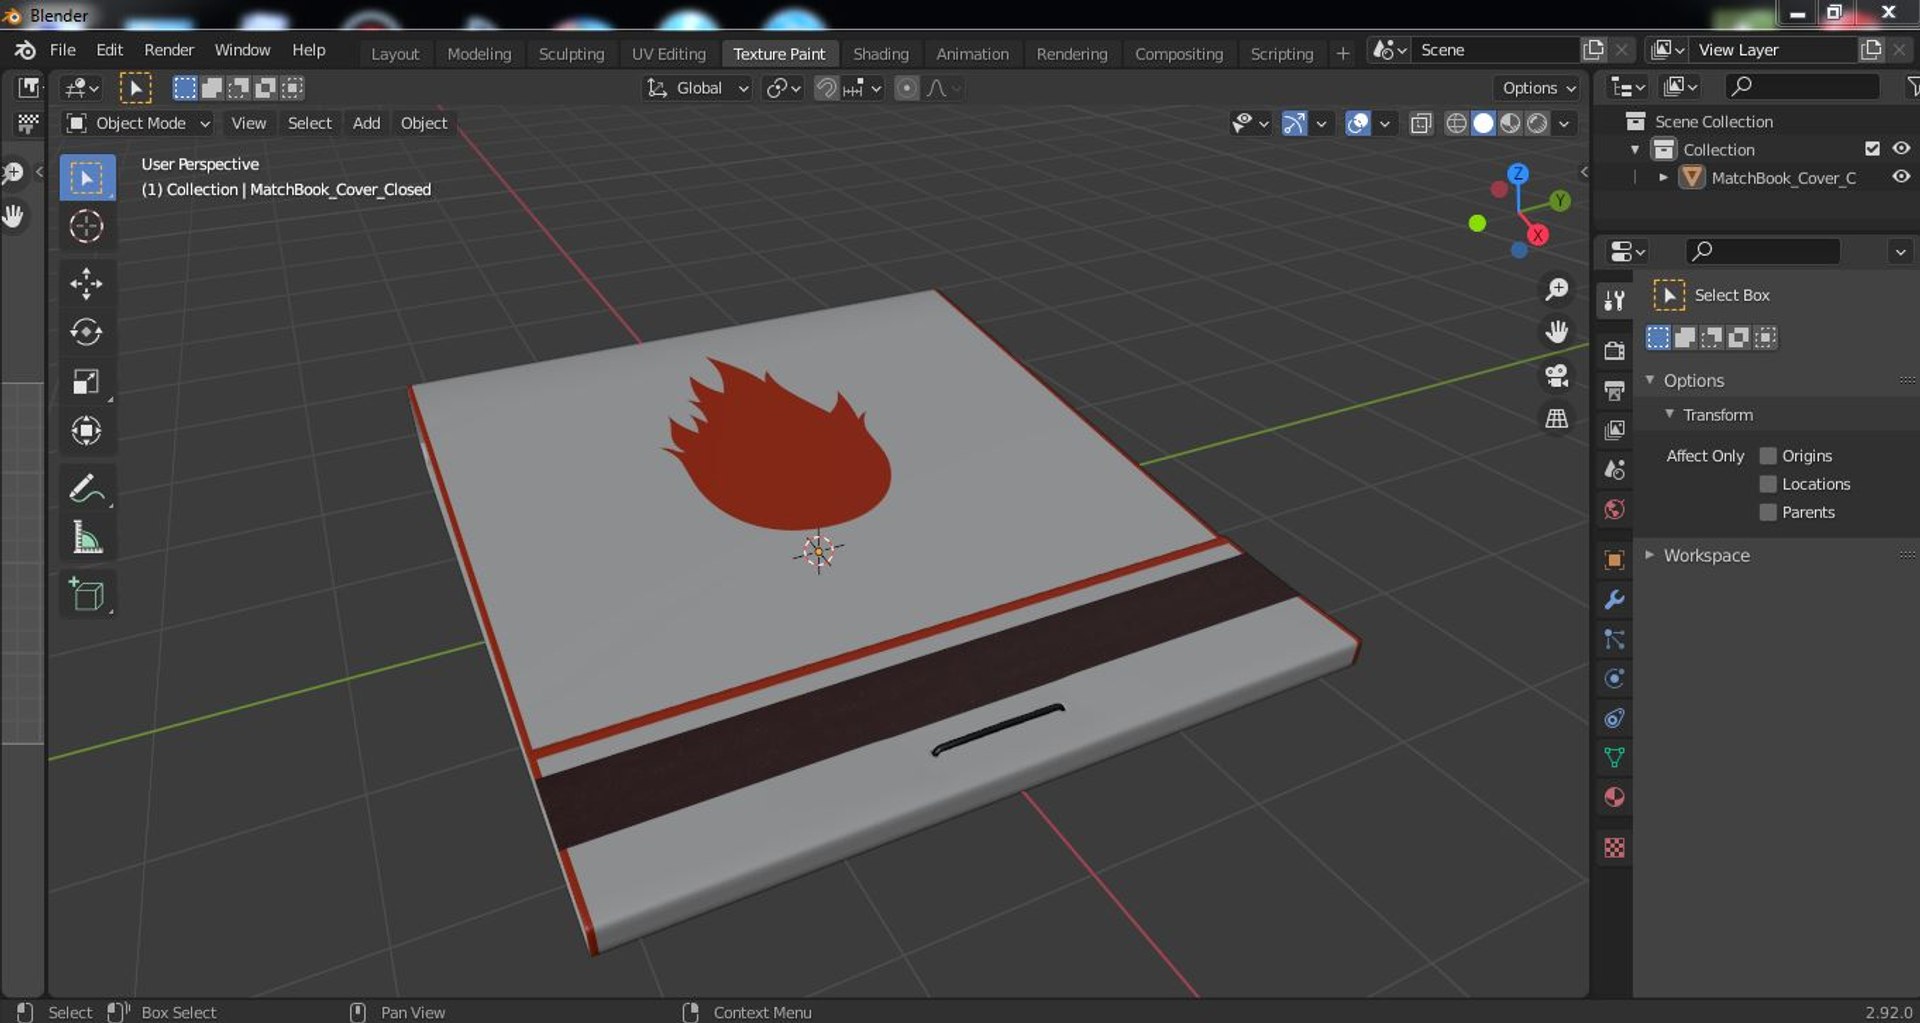The image size is (1920, 1023).
Task: Collapse the Transform subpanel
Action: [1669, 414]
